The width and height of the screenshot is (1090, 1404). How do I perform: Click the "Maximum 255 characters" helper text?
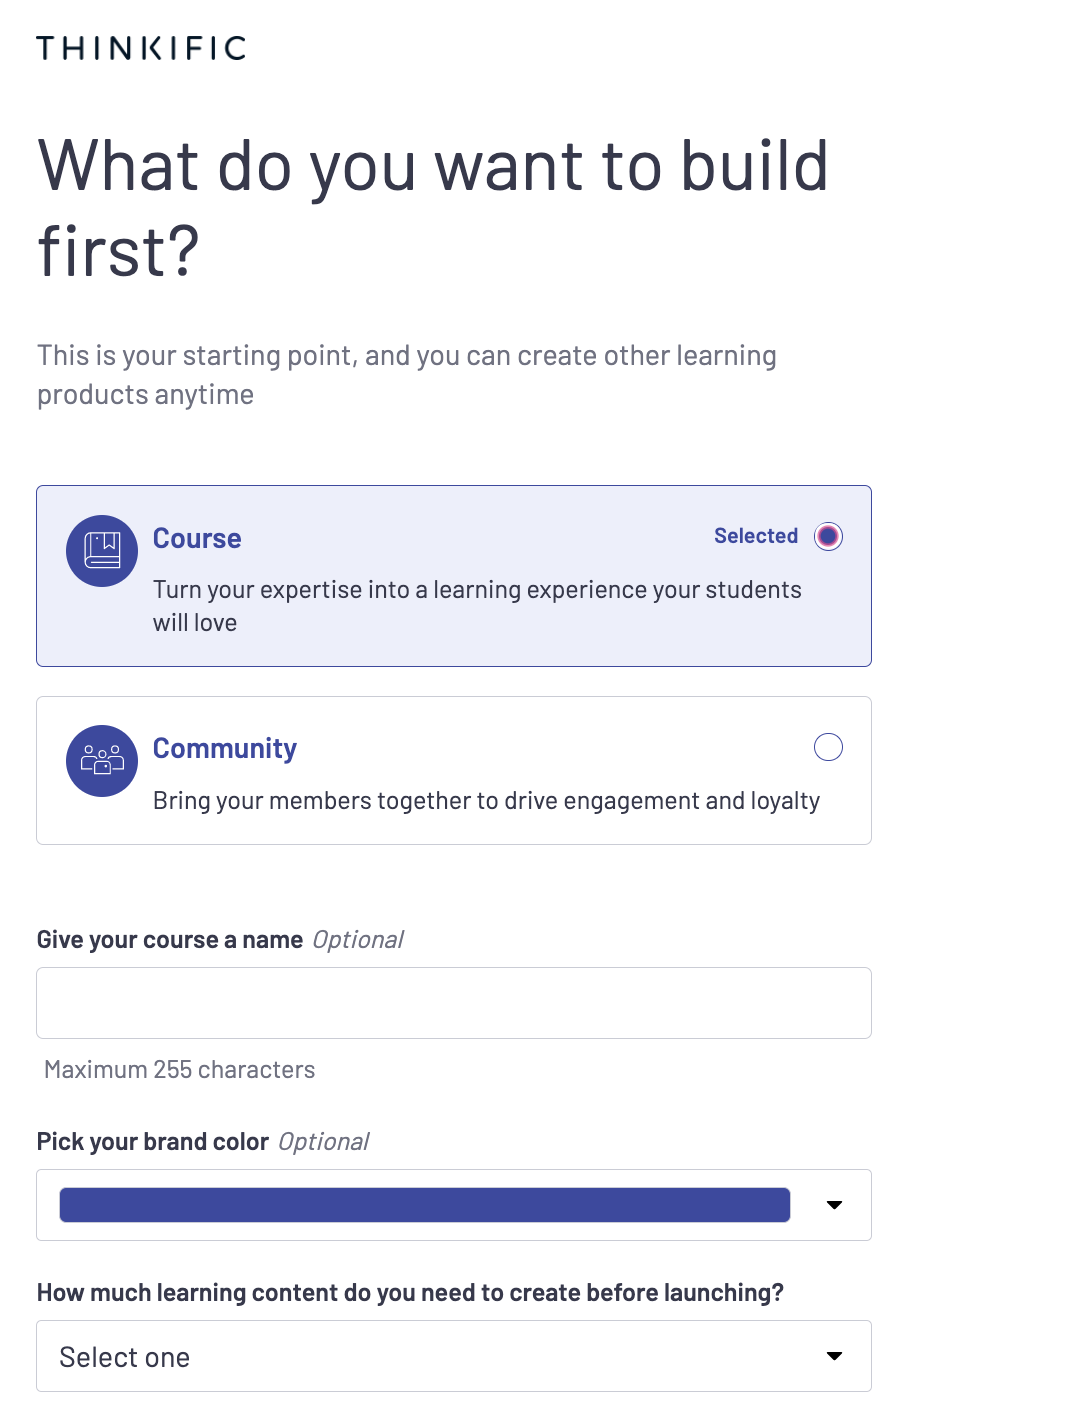pyautogui.click(x=180, y=1070)
